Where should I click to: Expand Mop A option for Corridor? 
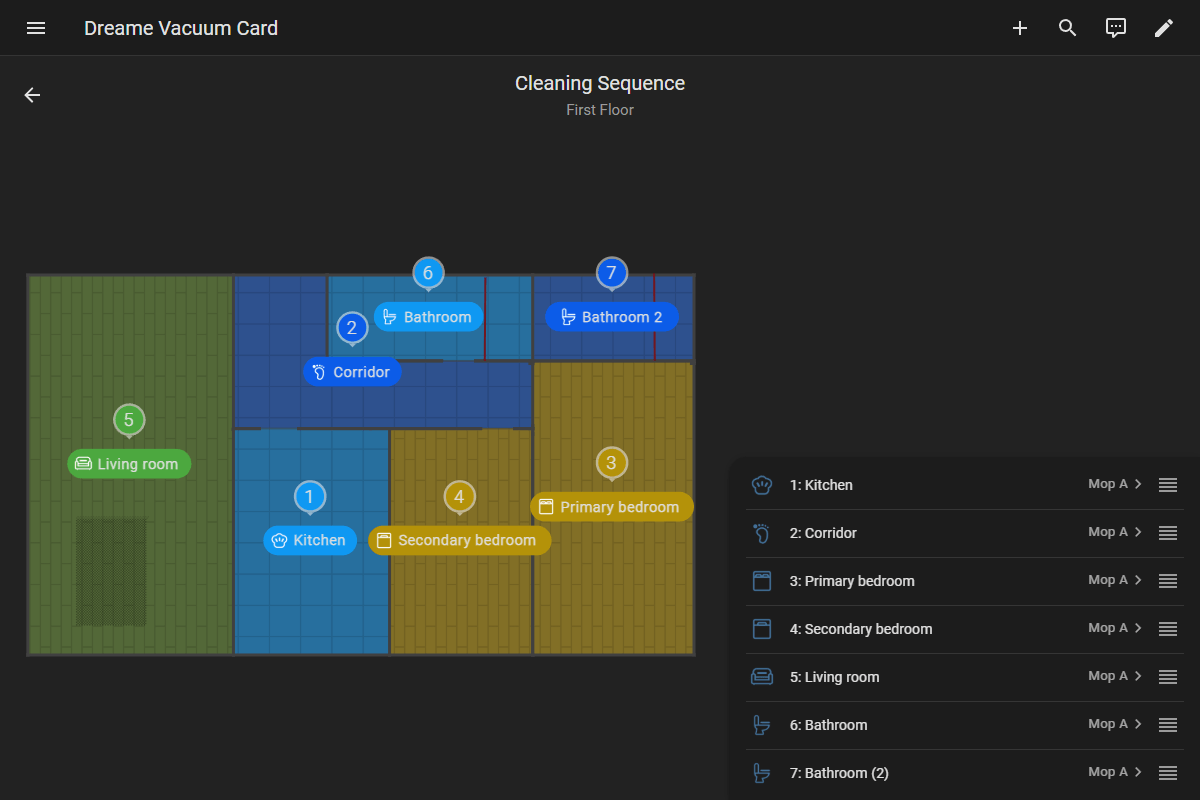(1115, 532)
